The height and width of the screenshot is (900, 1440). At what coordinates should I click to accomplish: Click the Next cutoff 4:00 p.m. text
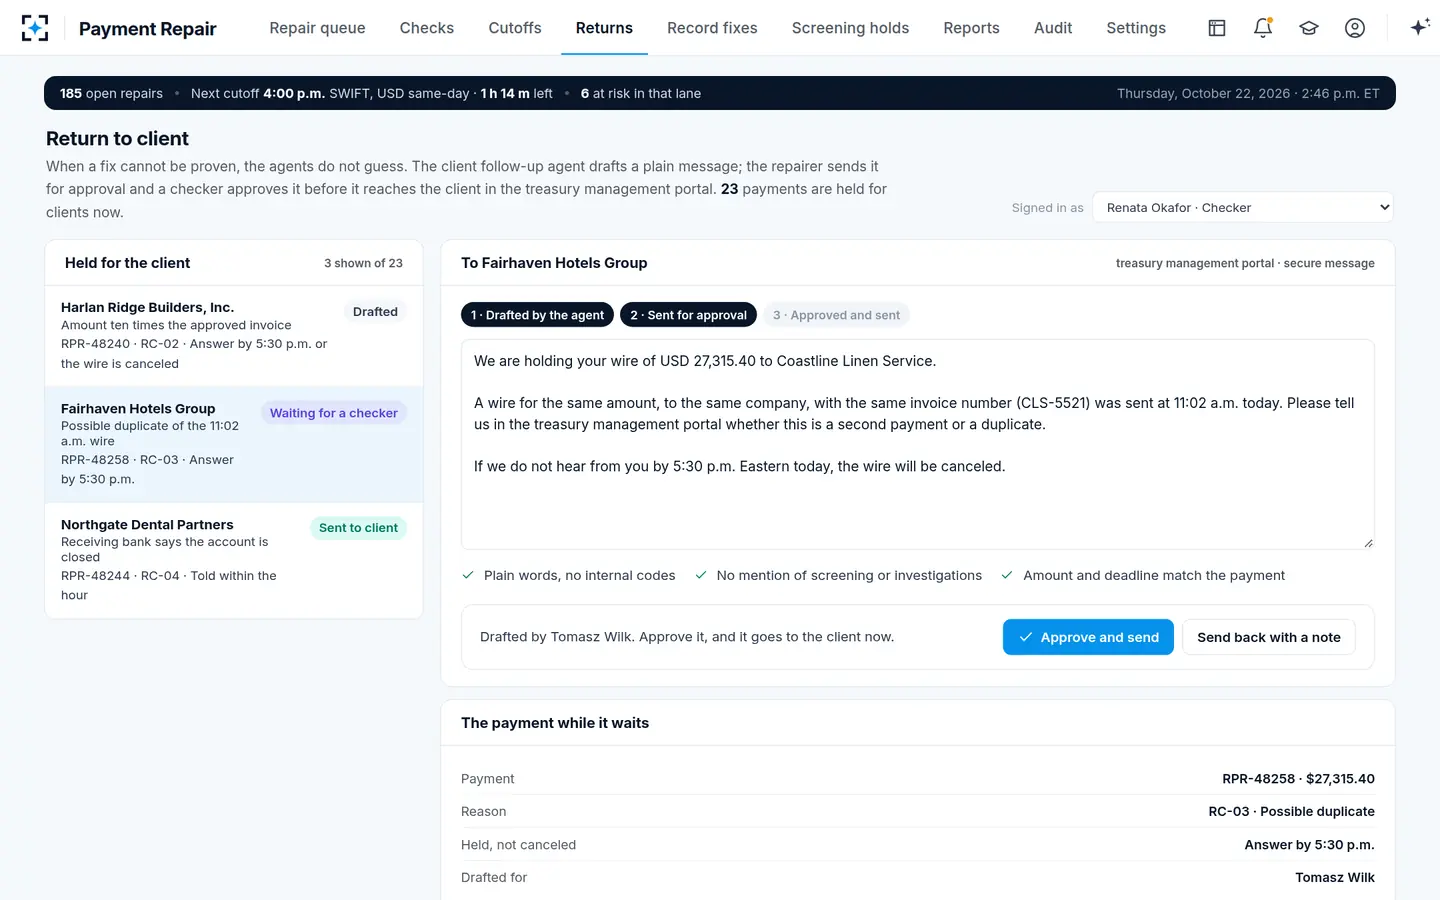[371, 93]
